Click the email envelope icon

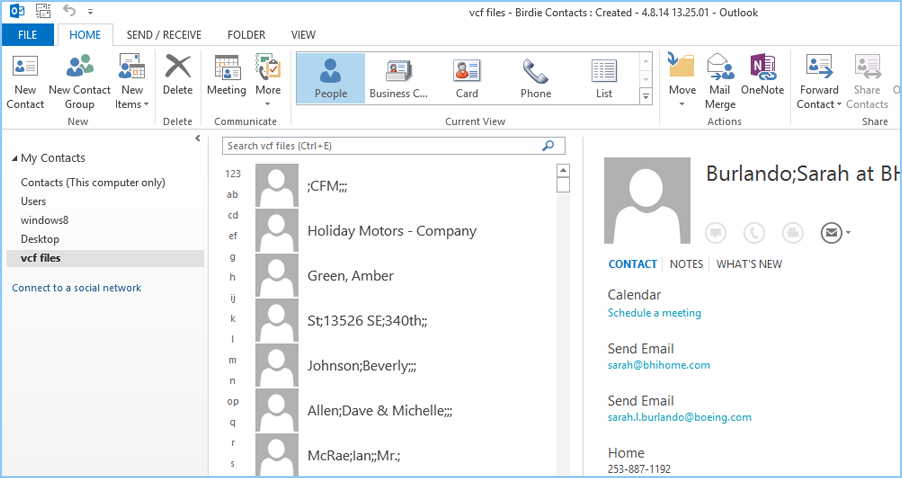tap(831, 233)
